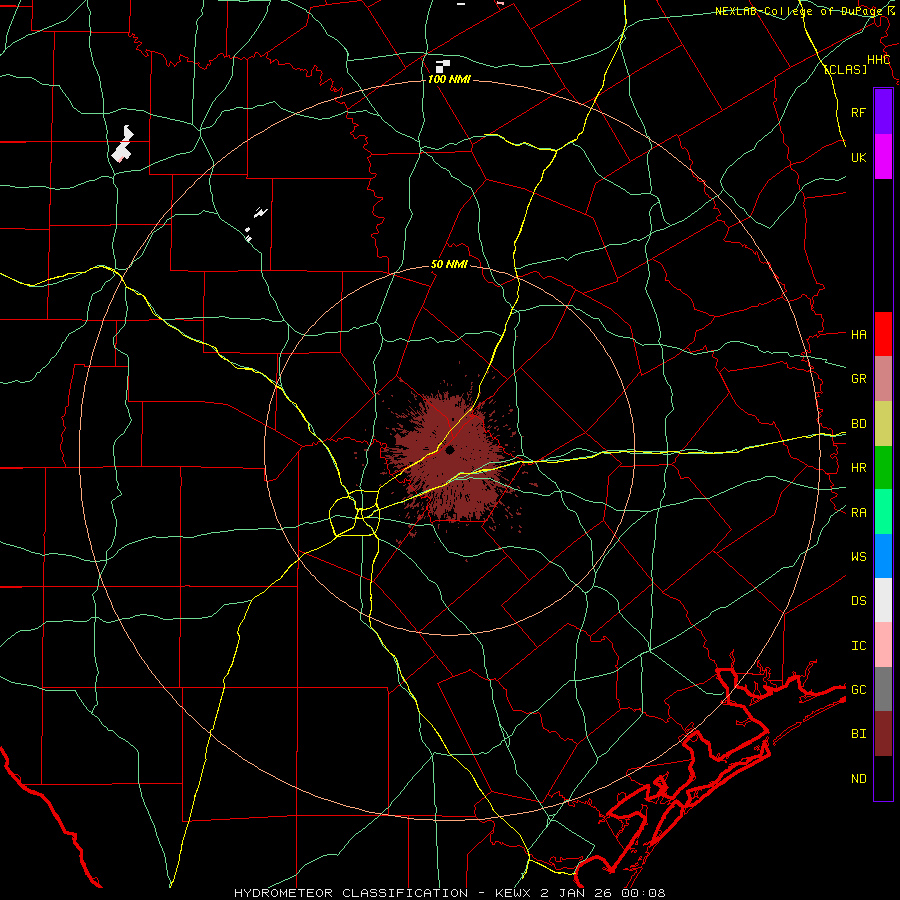The image size is (900, 900).
Task: Click the RF text label in legend
Action: click(858, 112)
